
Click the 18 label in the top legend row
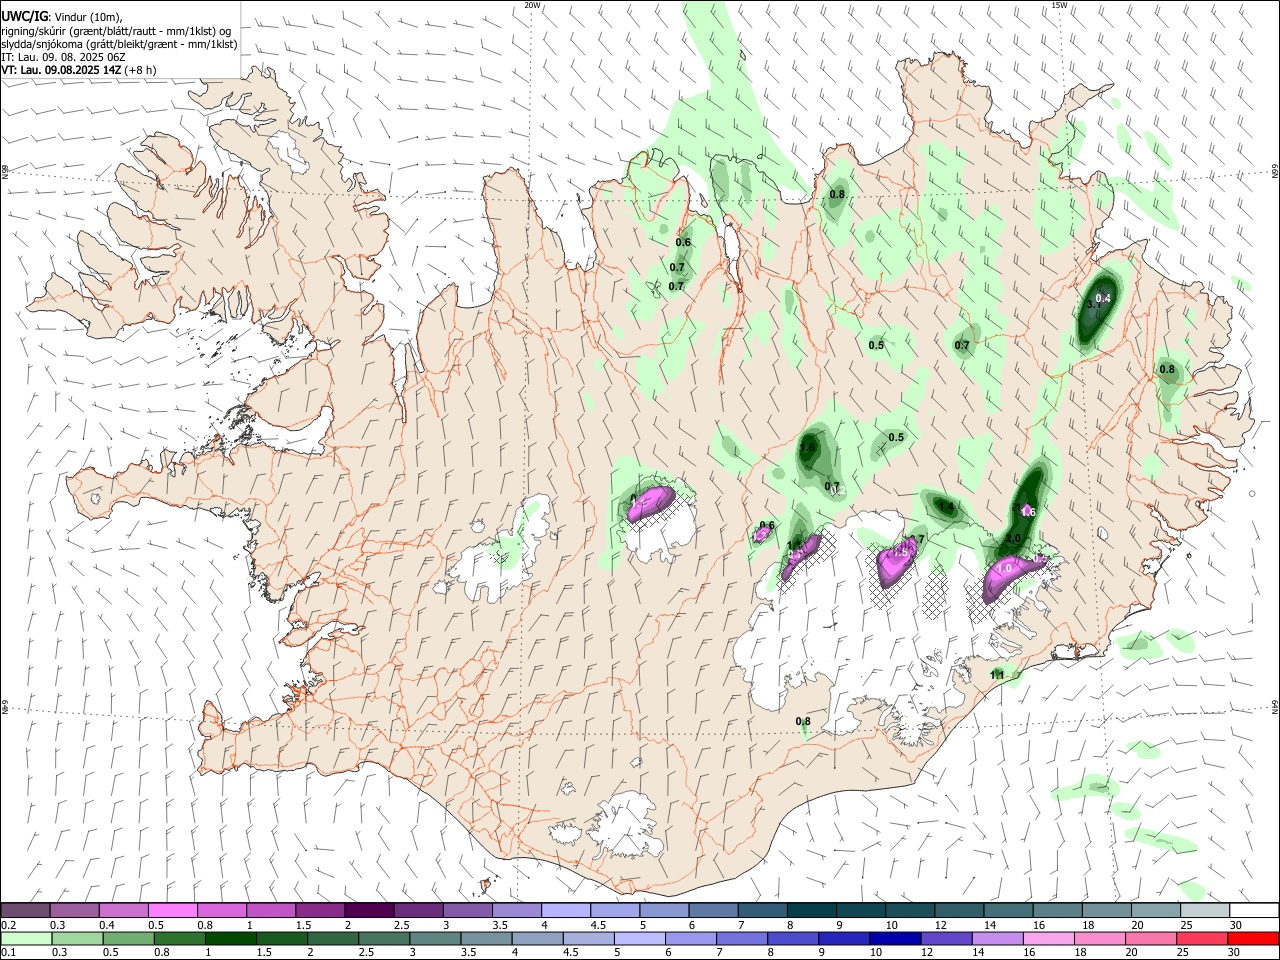point(1087,925)
